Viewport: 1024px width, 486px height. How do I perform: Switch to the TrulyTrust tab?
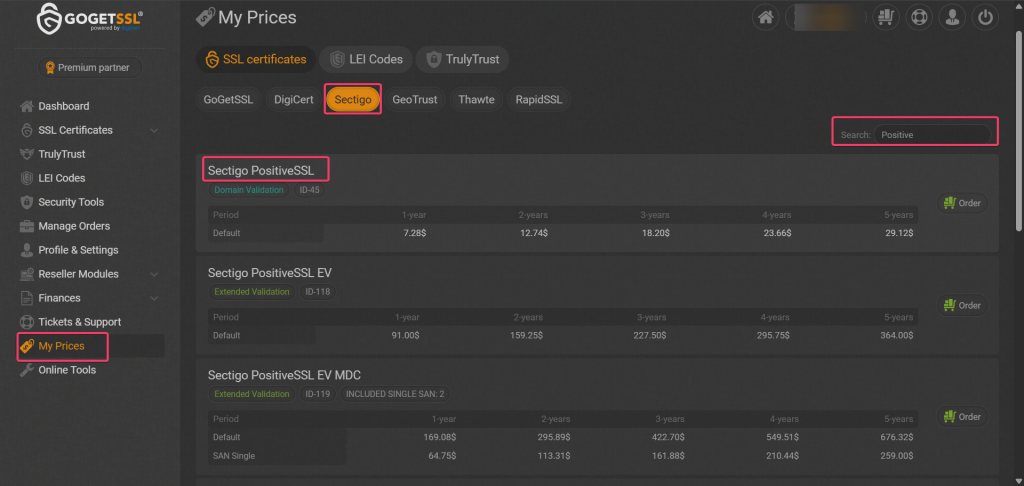(462, 59)
